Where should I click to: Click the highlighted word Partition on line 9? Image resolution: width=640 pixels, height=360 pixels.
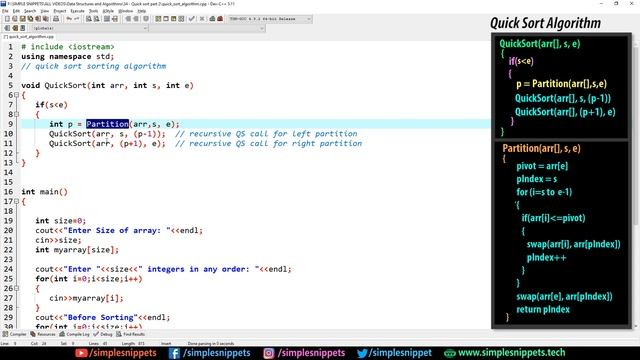107,124
